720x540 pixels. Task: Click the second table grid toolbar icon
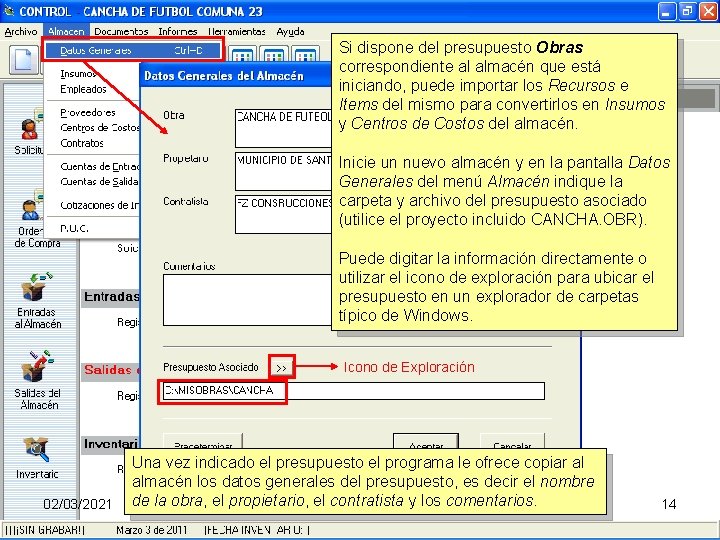[274, 54]
